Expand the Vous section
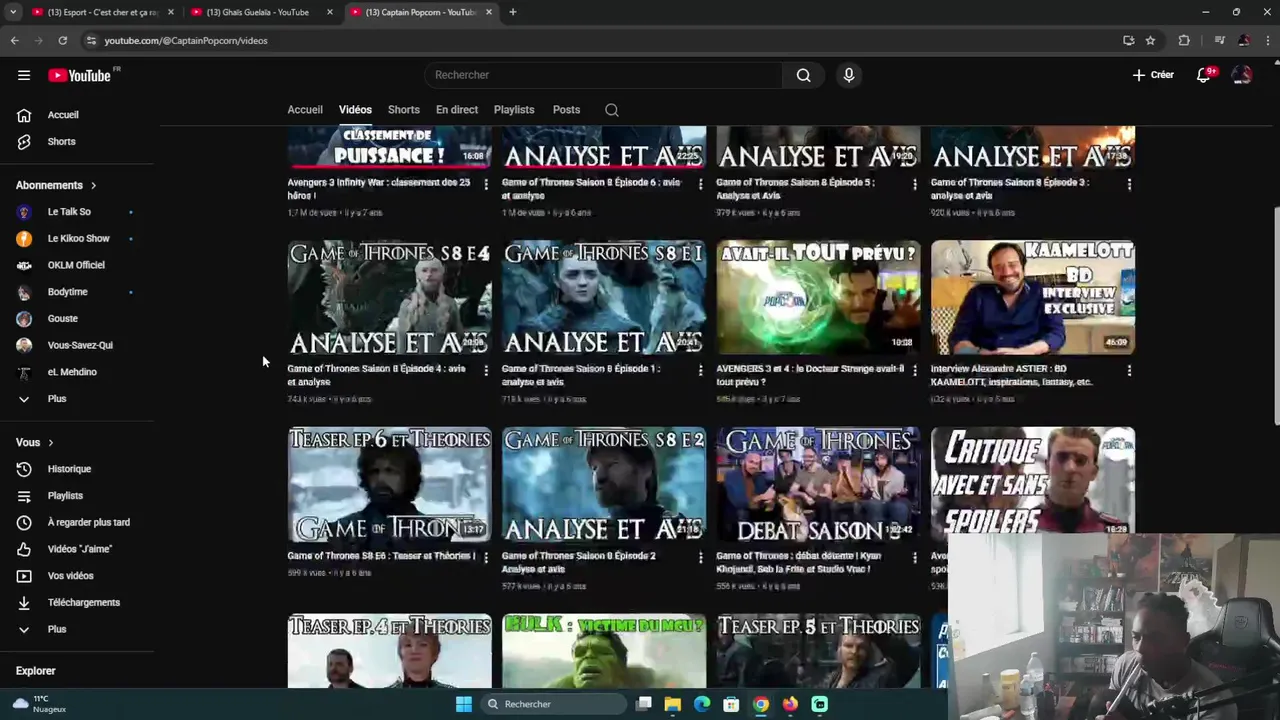Image resolution: width=1280 pixels, height=720 pixels. [35, 442]
